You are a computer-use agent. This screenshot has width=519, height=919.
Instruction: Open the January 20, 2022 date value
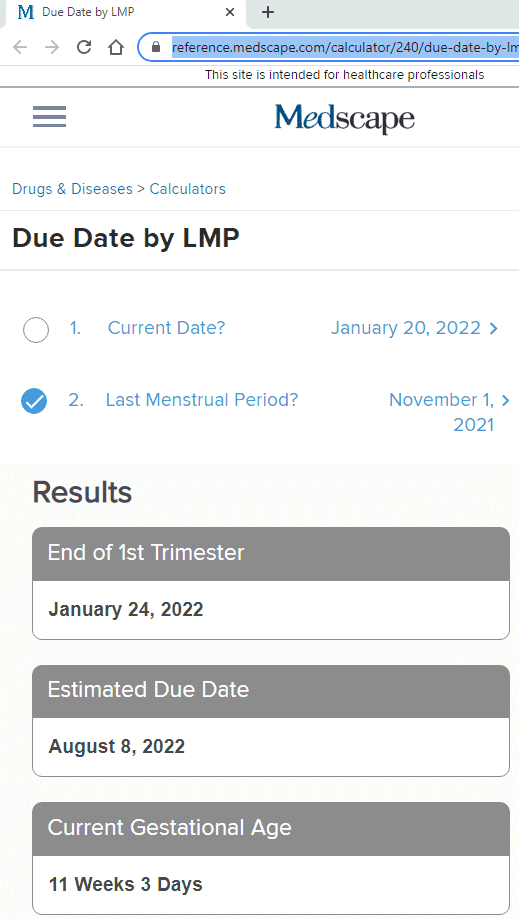coord(406,328)
